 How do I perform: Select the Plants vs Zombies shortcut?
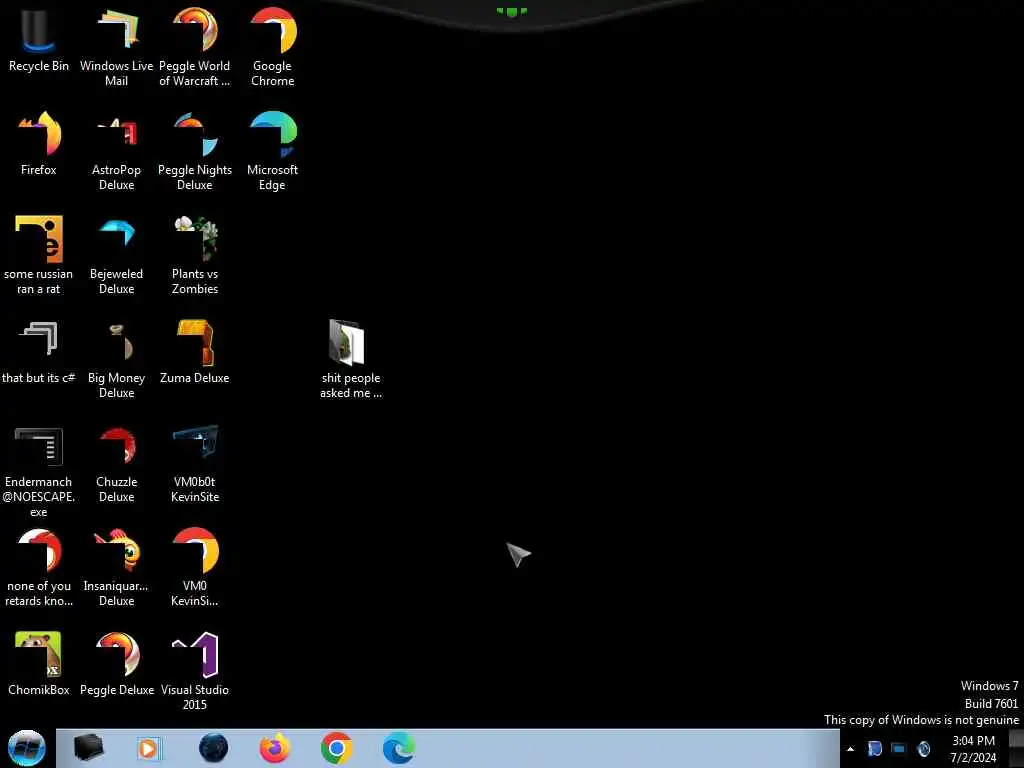point(195,255)
